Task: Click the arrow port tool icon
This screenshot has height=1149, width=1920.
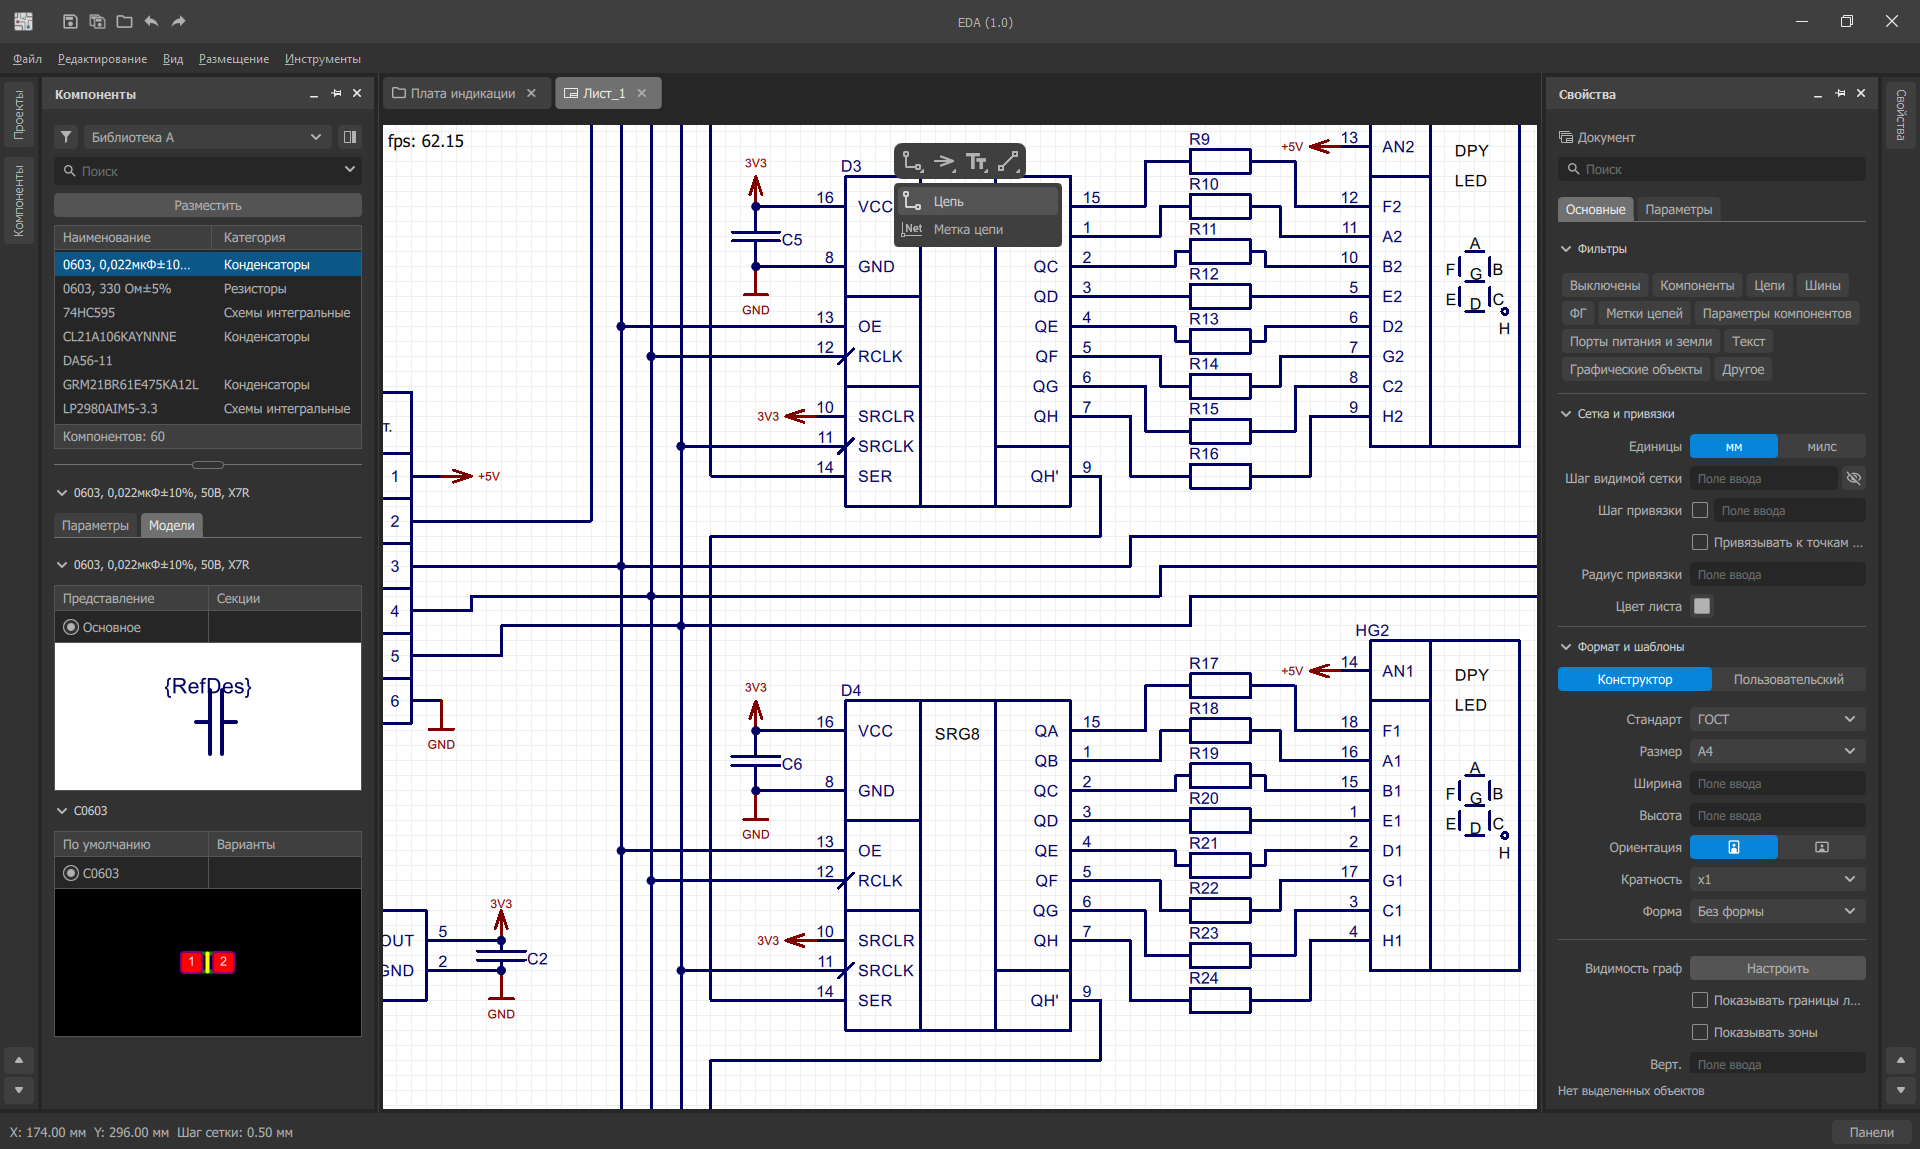Action: click(x=944, y=161)
